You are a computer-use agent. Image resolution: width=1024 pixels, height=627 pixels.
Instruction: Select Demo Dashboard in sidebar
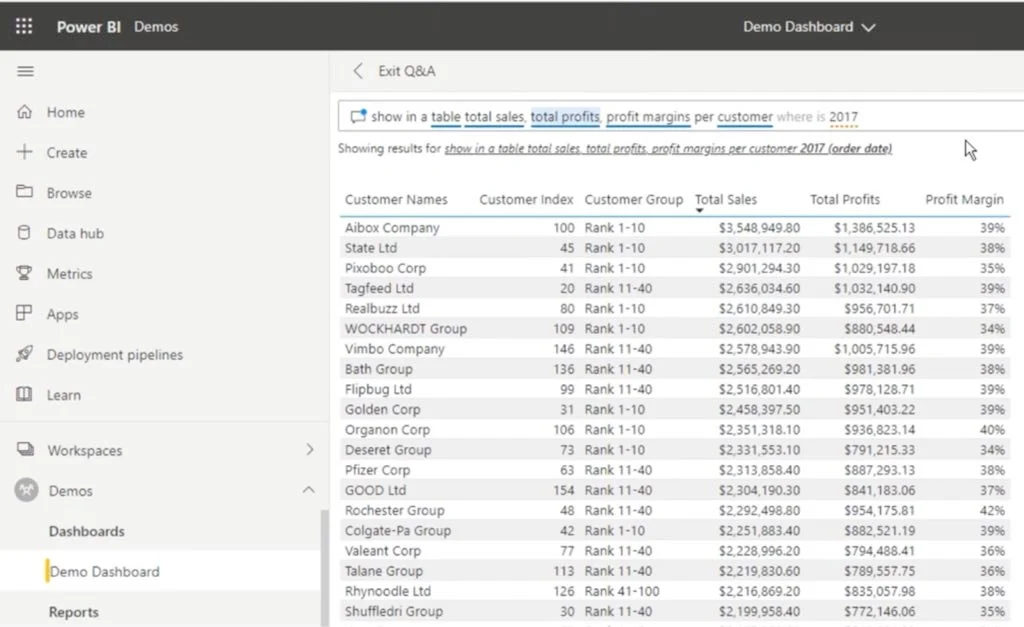tap(104, 572)
